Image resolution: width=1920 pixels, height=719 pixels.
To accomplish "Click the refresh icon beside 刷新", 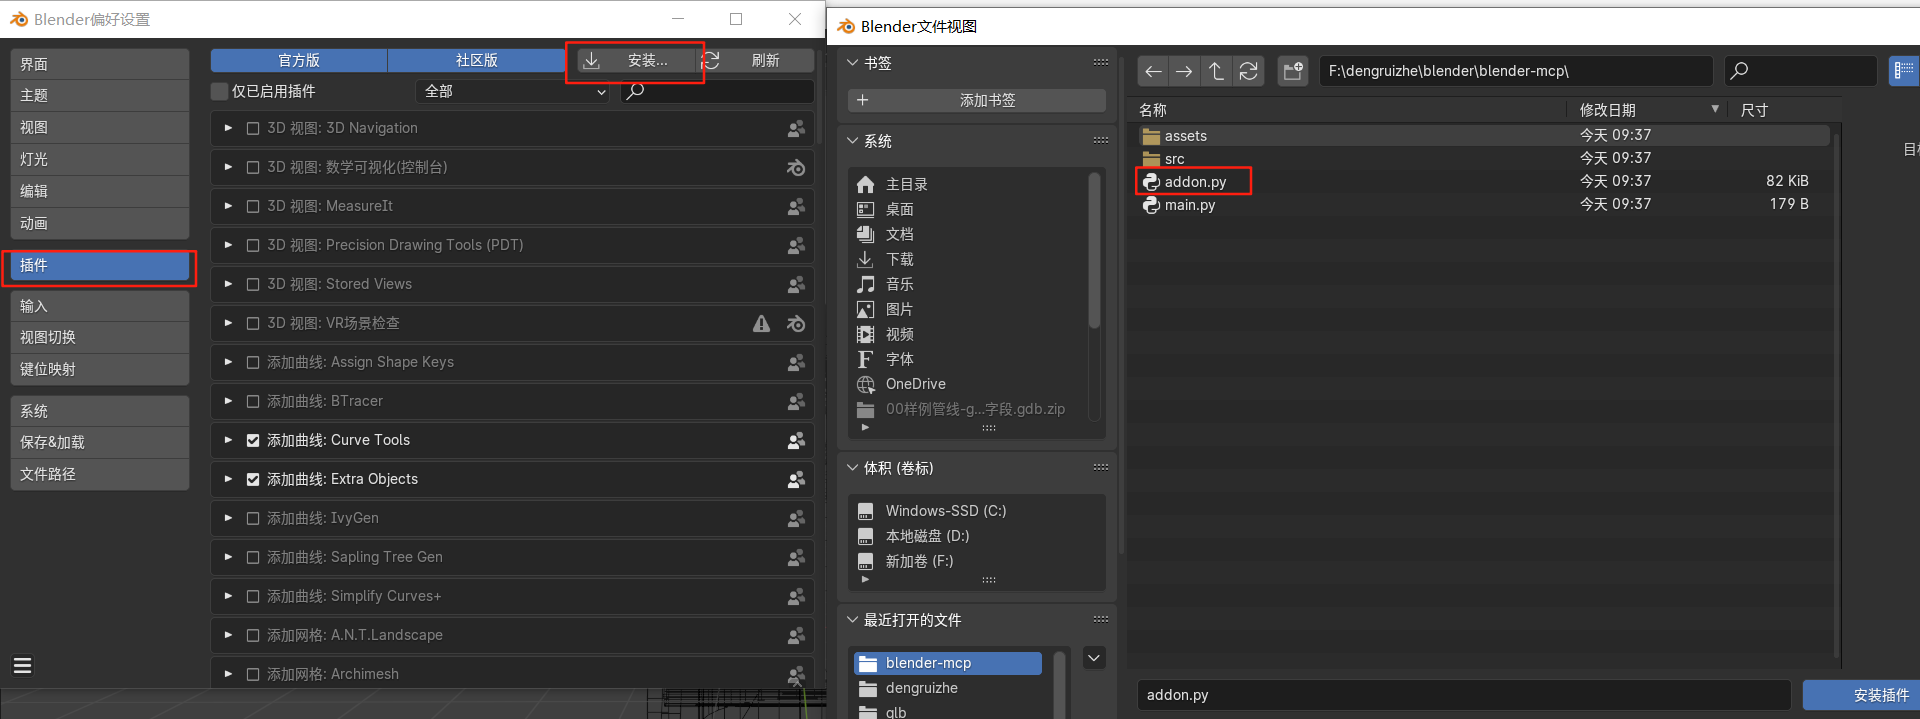I will 711,61.
